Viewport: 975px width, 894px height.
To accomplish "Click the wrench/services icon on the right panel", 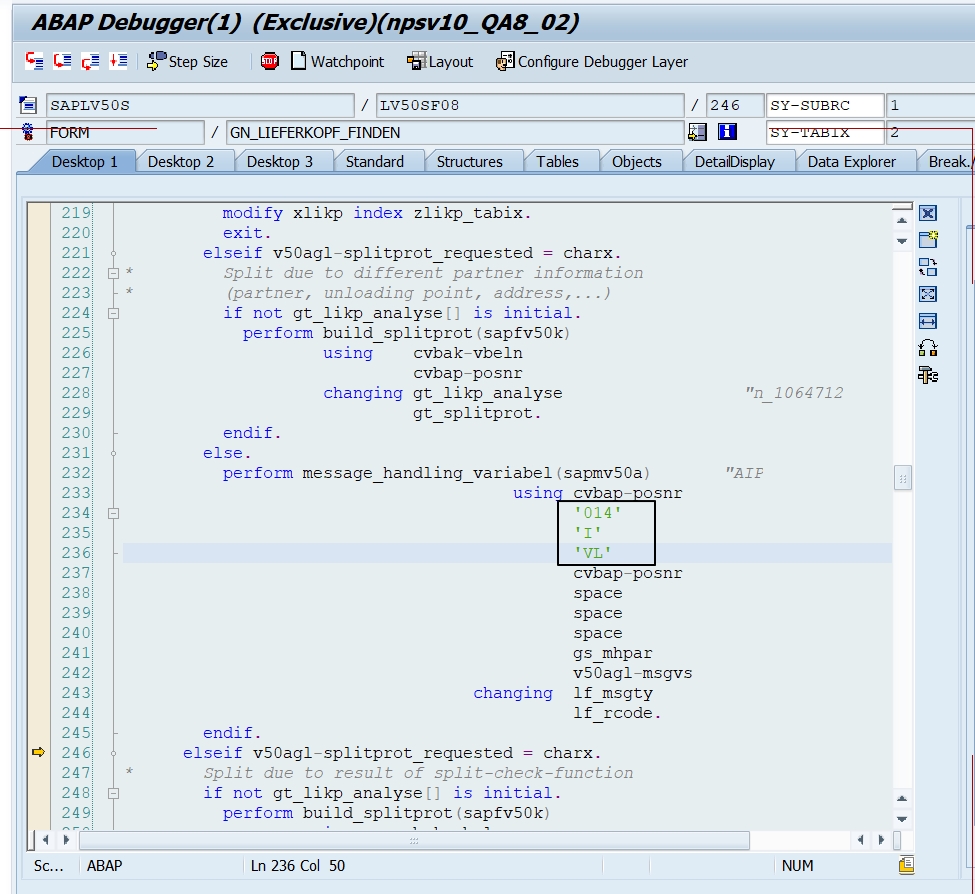I will coord(928,373).
